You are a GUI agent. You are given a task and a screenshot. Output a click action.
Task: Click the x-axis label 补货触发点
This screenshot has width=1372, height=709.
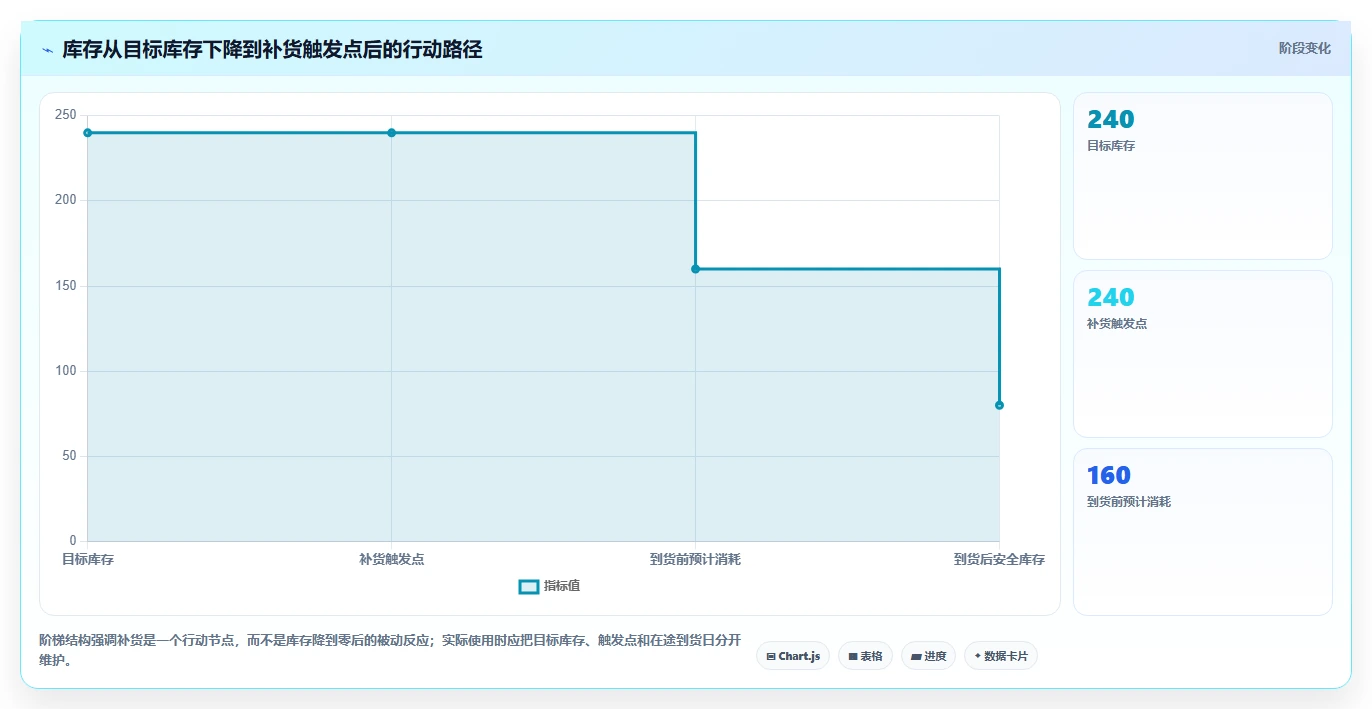tap(392, 560)
